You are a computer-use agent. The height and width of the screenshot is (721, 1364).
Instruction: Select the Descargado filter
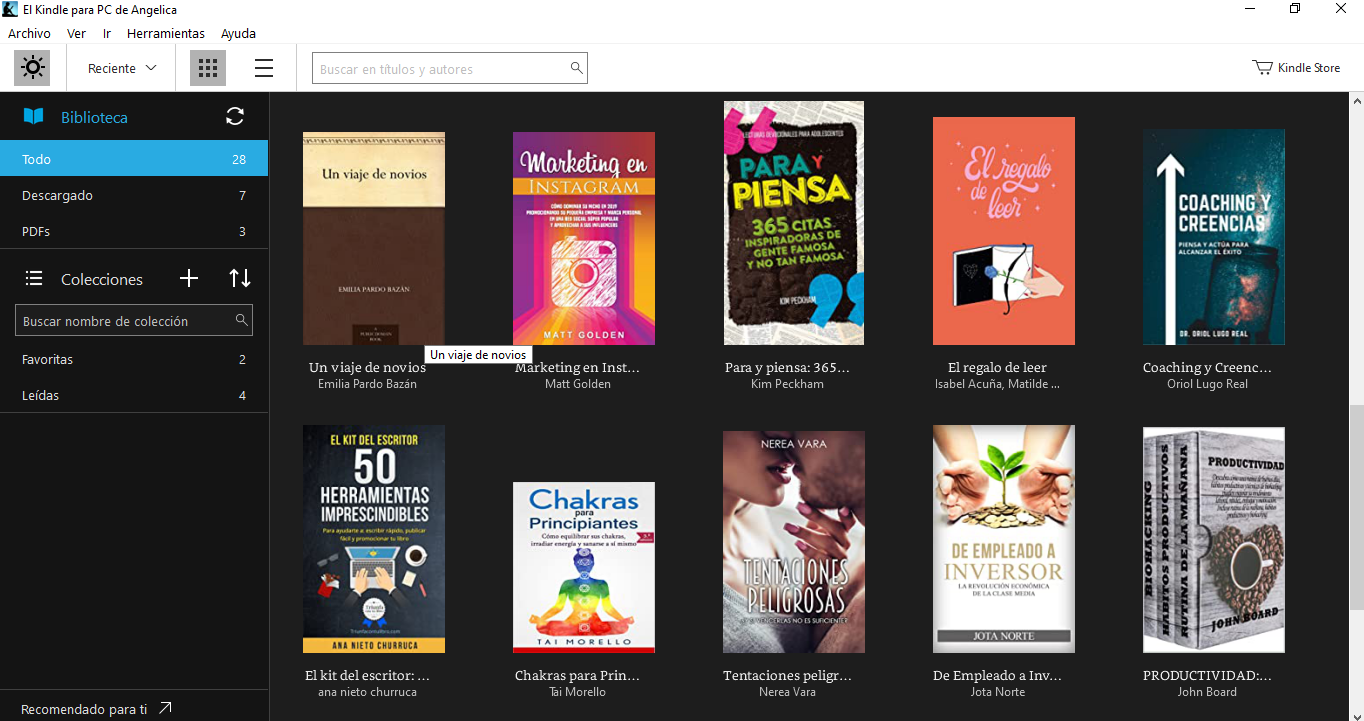(134, 195)
